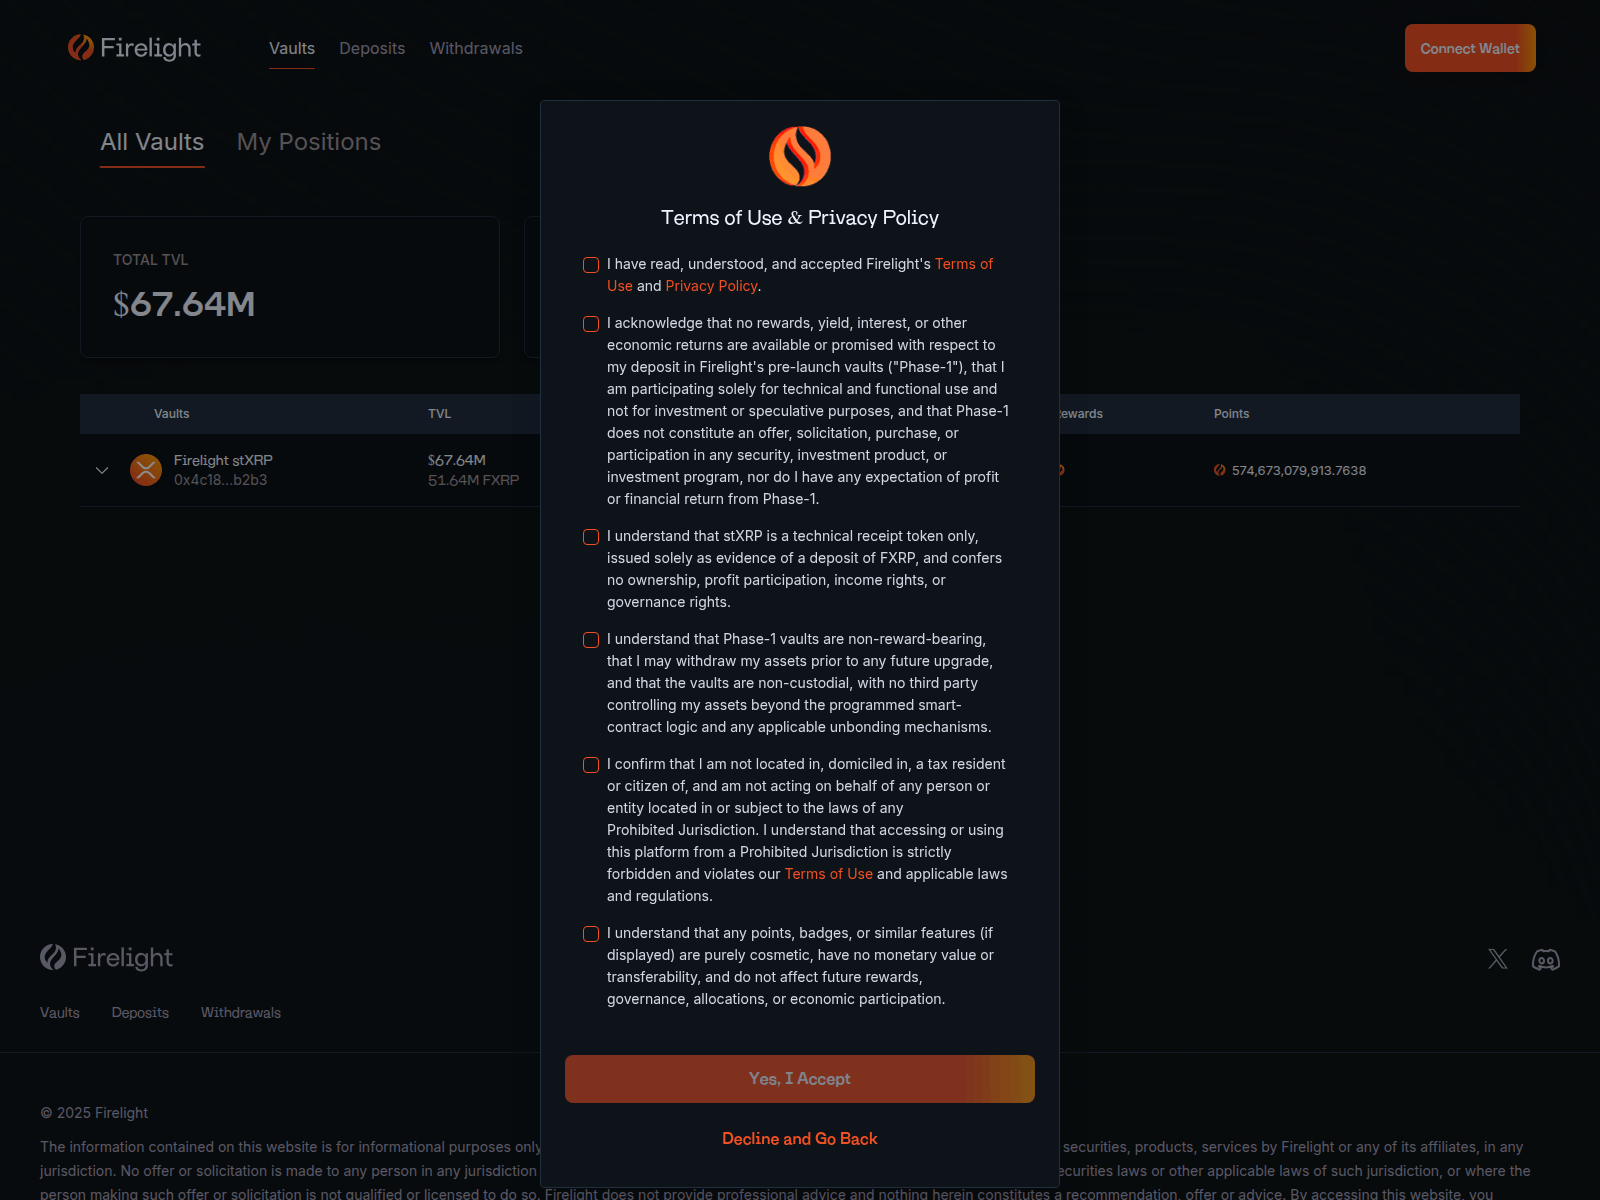Click the Yes, I Accept button

800,1079
